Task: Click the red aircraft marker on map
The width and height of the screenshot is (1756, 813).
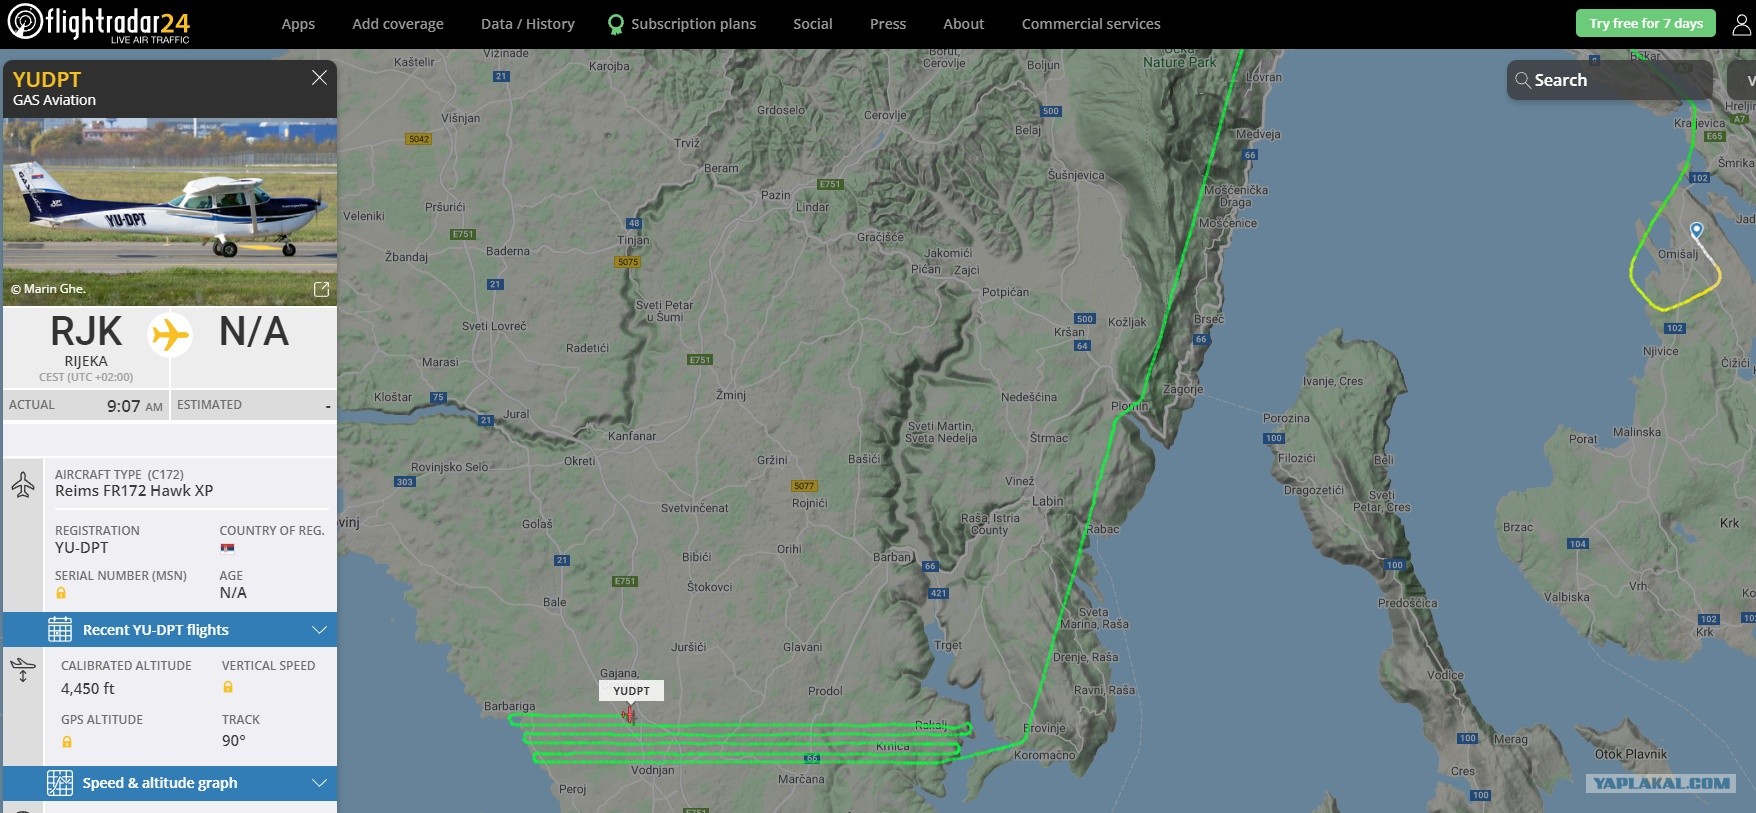Action: coord(628,714)
